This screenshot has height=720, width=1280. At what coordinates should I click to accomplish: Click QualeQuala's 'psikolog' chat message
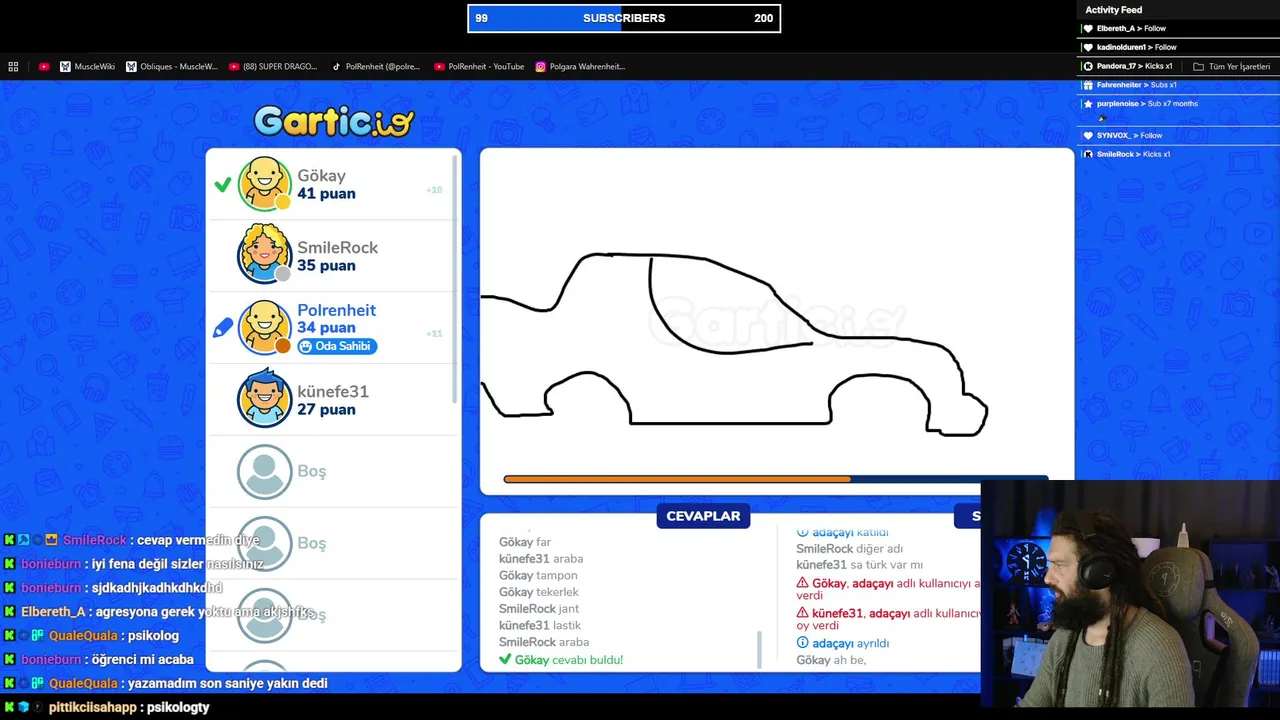tap(153, 635)
